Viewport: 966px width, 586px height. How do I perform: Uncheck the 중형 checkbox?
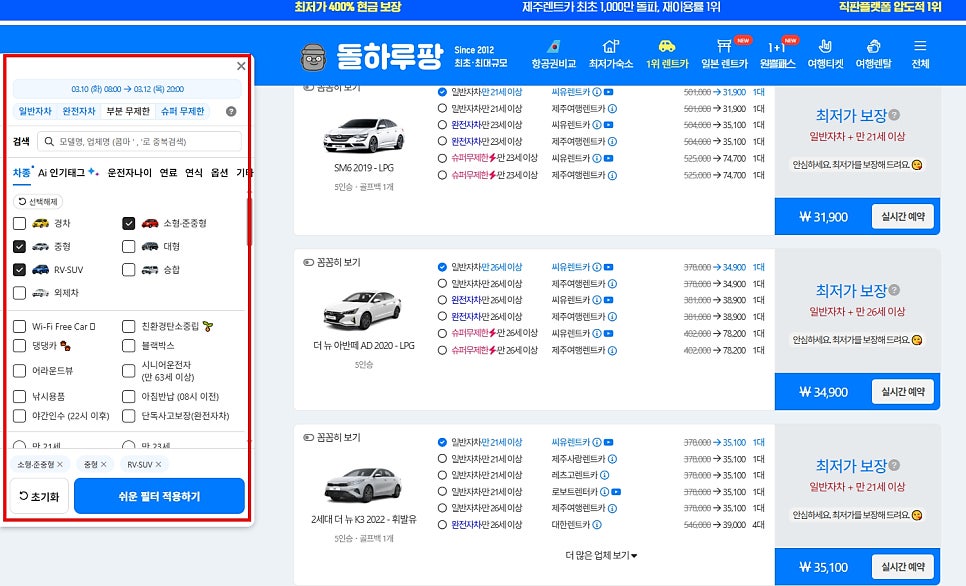tap(20, 246)
